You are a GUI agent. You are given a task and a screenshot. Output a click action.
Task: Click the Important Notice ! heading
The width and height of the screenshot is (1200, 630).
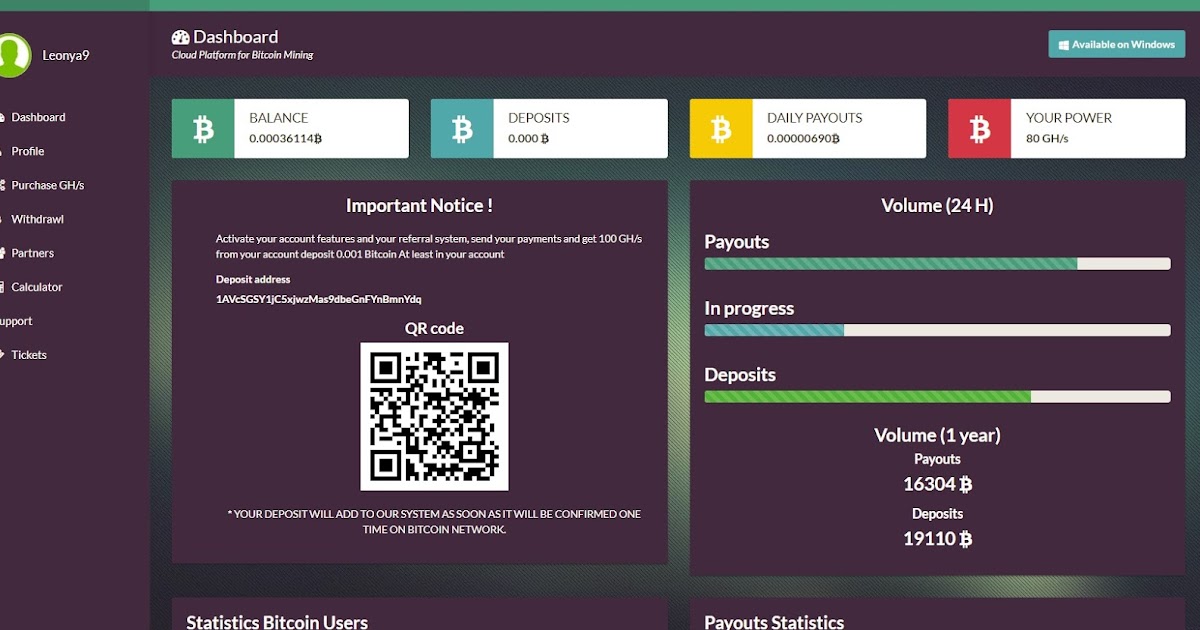click(x=419, y=206)
